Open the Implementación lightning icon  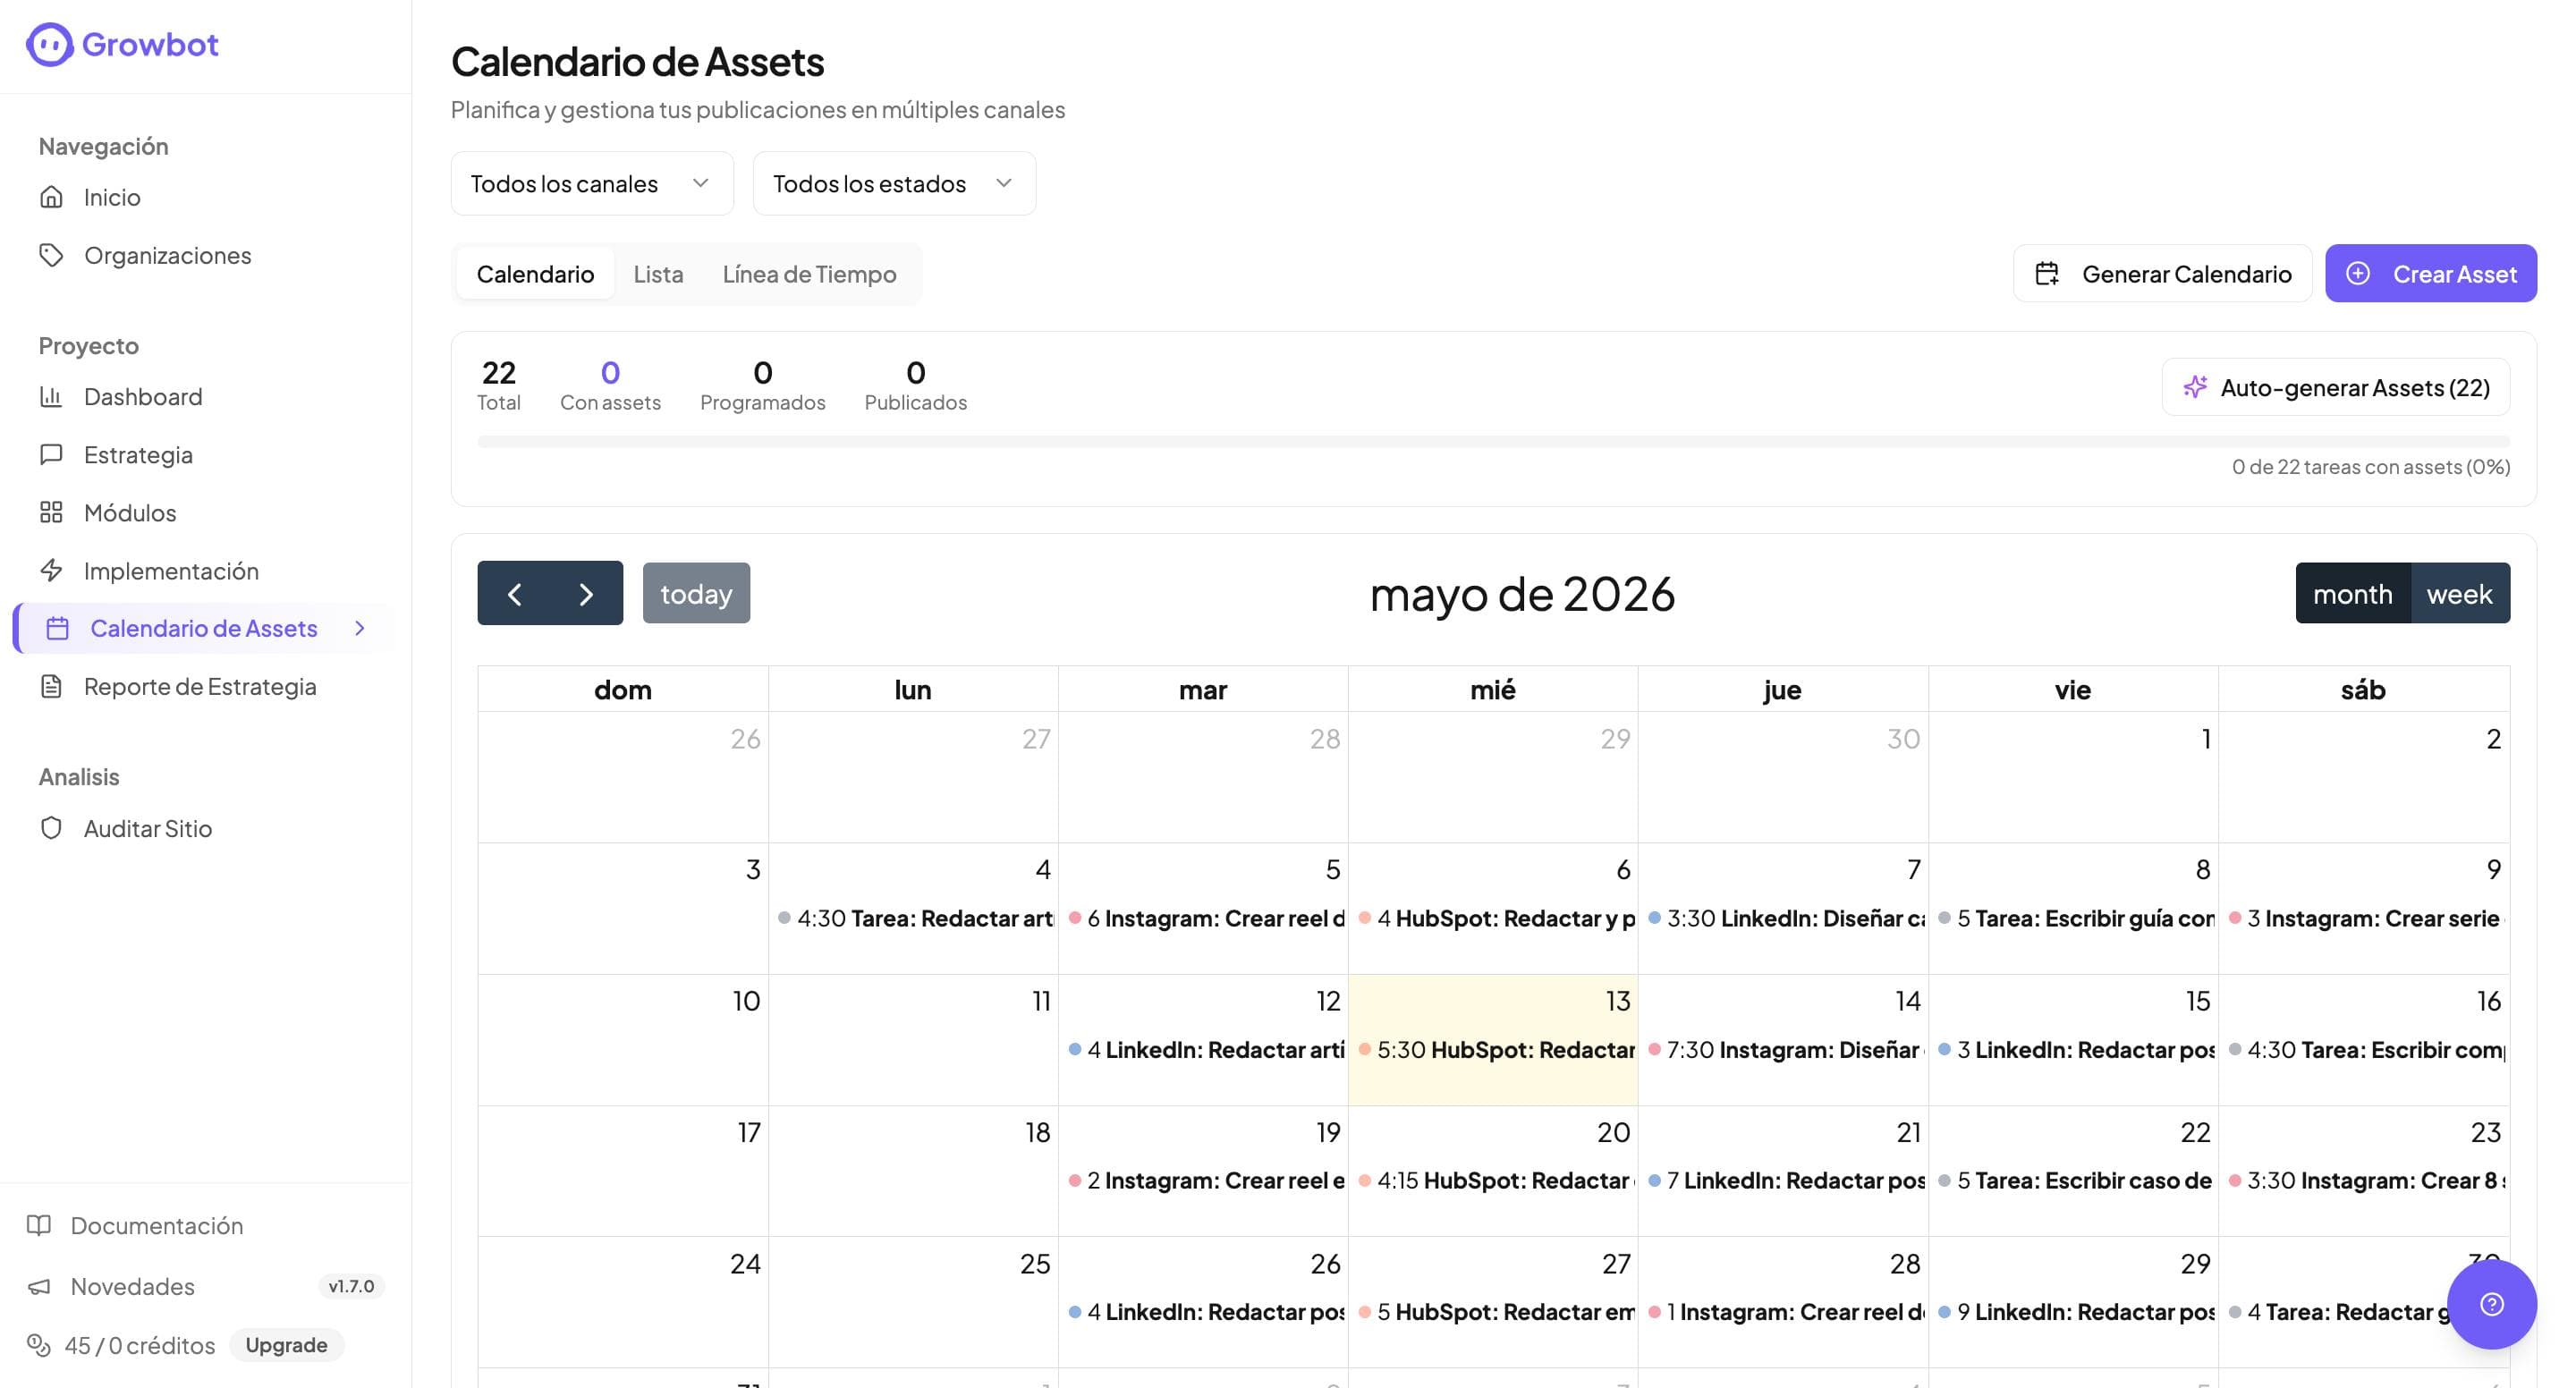coord(51,570)
